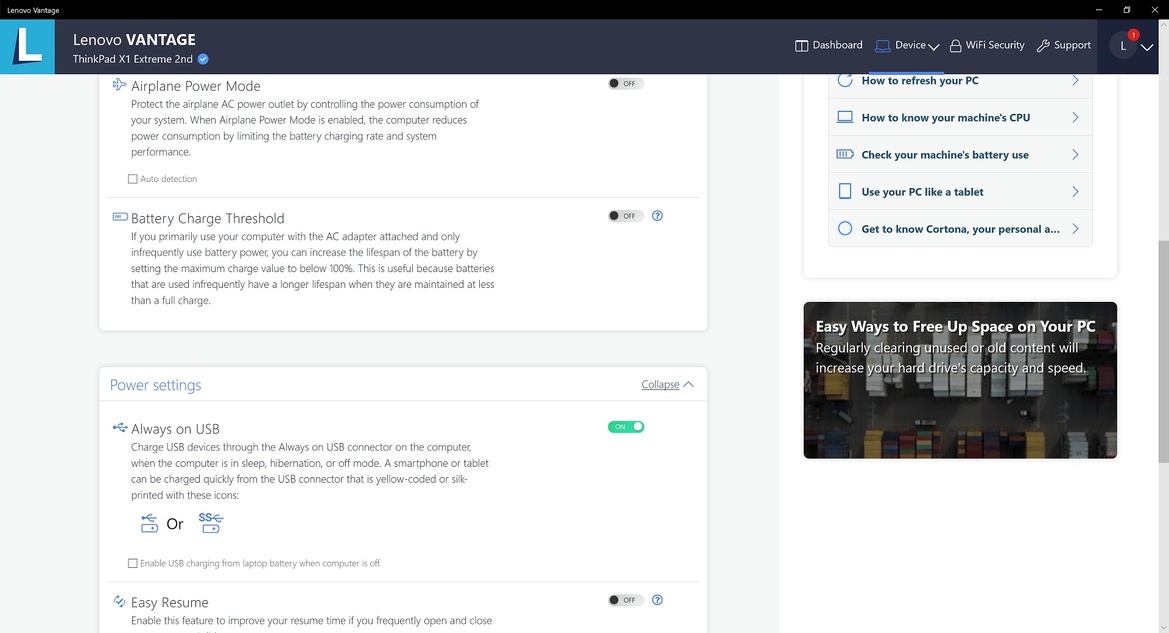Image resolution: width=1169 pixels, height=633 pixels.
Task: Click the refresh icon beside How to refresh your PC
Action: coord(845,81)
